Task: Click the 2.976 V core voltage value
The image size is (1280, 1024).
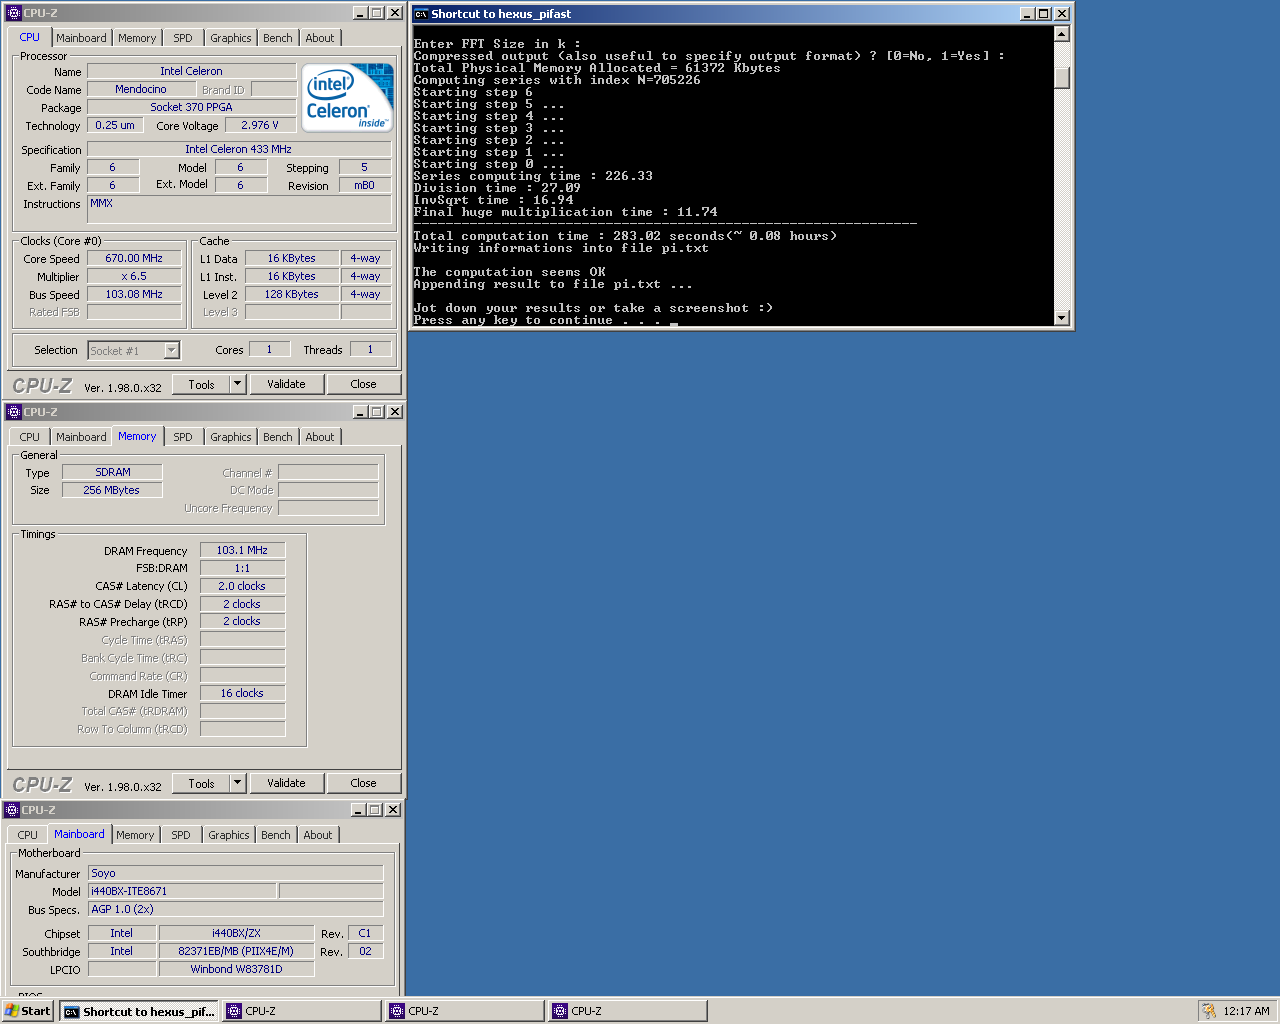Action: tap(260, 125)
